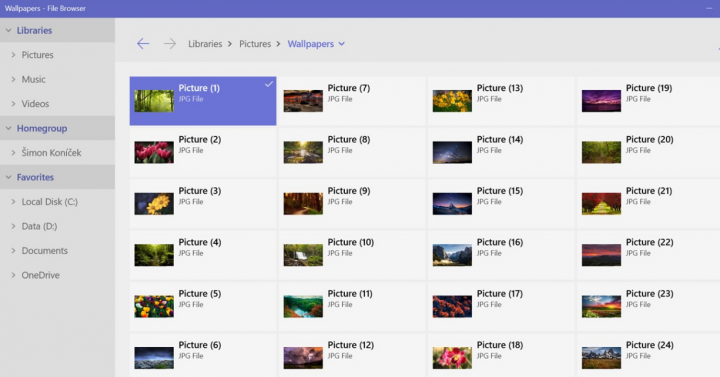Select Picture (16) thumbnail
This screenshot has width=720, height=377.
coord(452,255)
